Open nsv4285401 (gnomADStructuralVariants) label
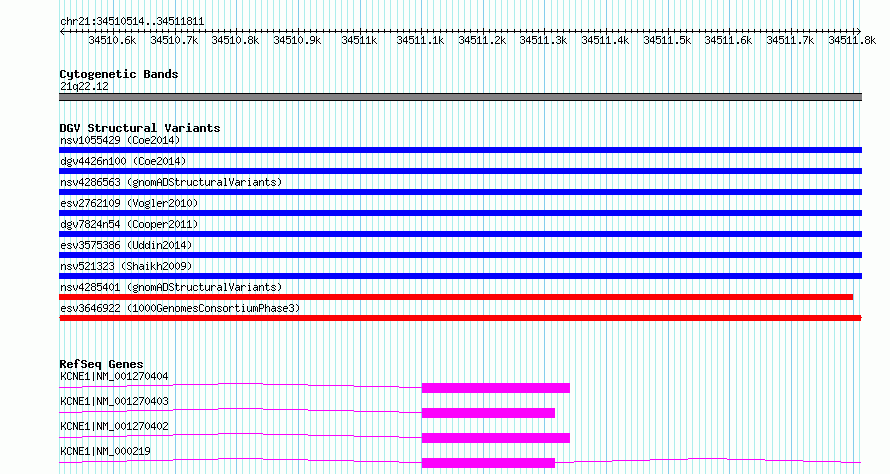The image size is (890, 474). click(x=171, y=287)
